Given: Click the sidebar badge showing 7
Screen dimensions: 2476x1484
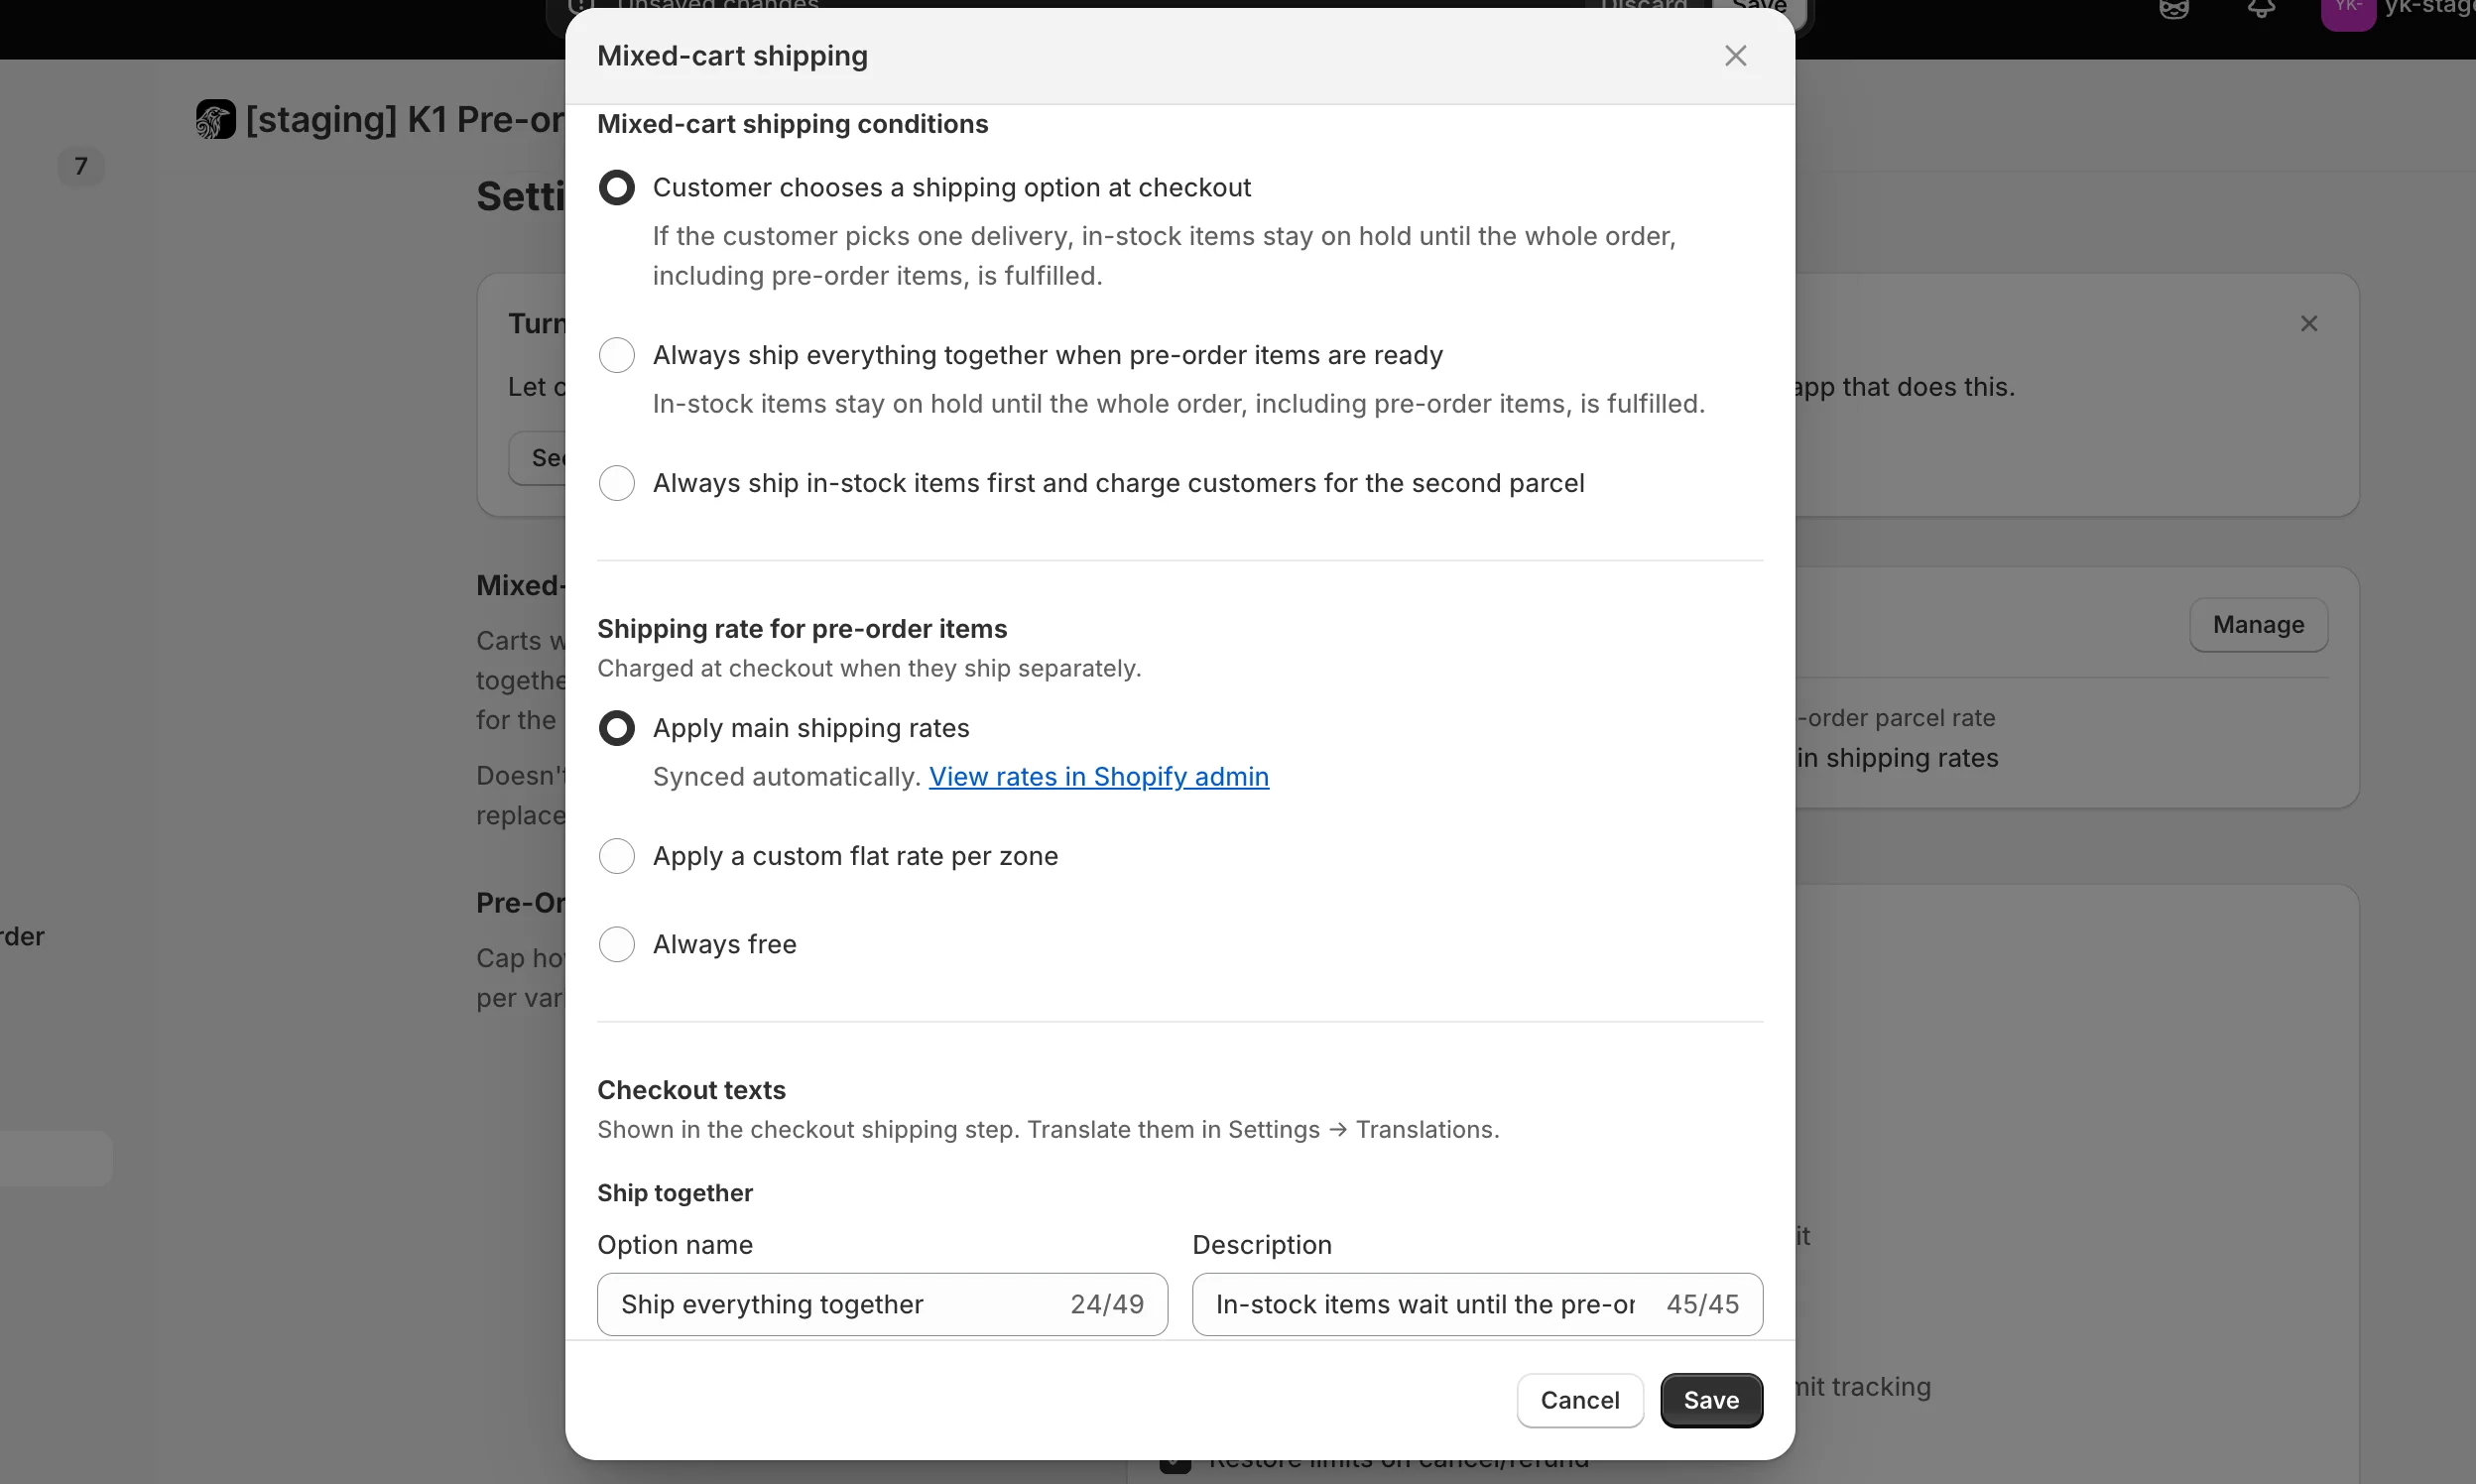Looking at the screenshot, I should (81, 166).
